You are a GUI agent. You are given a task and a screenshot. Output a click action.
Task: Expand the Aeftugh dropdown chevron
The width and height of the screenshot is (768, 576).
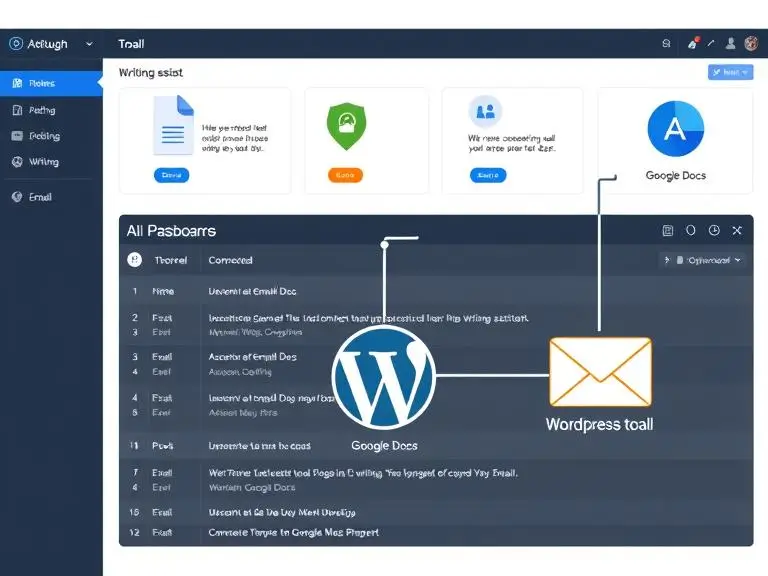[89, 44]
